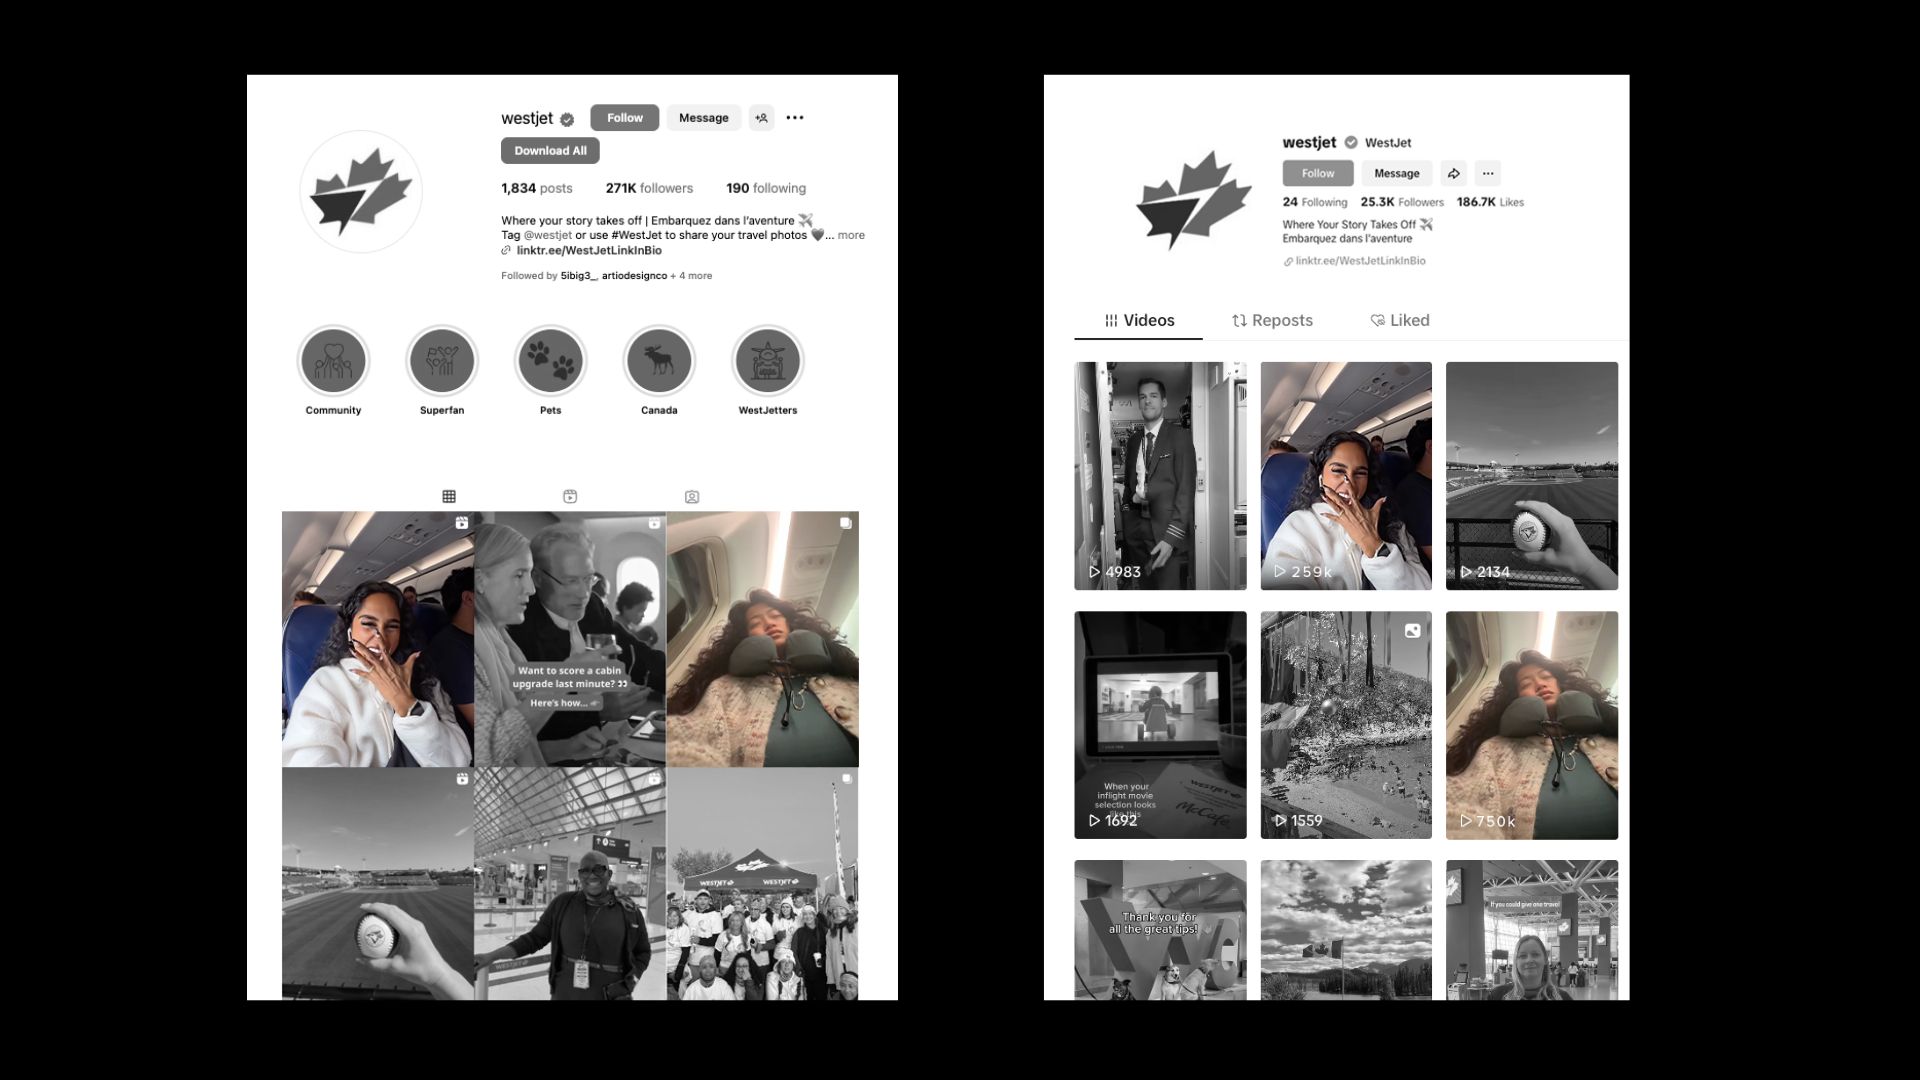This screenshot has width=1920, height=1080.
Task: Open the WestJetters story highlight
Action: point(767,361)
